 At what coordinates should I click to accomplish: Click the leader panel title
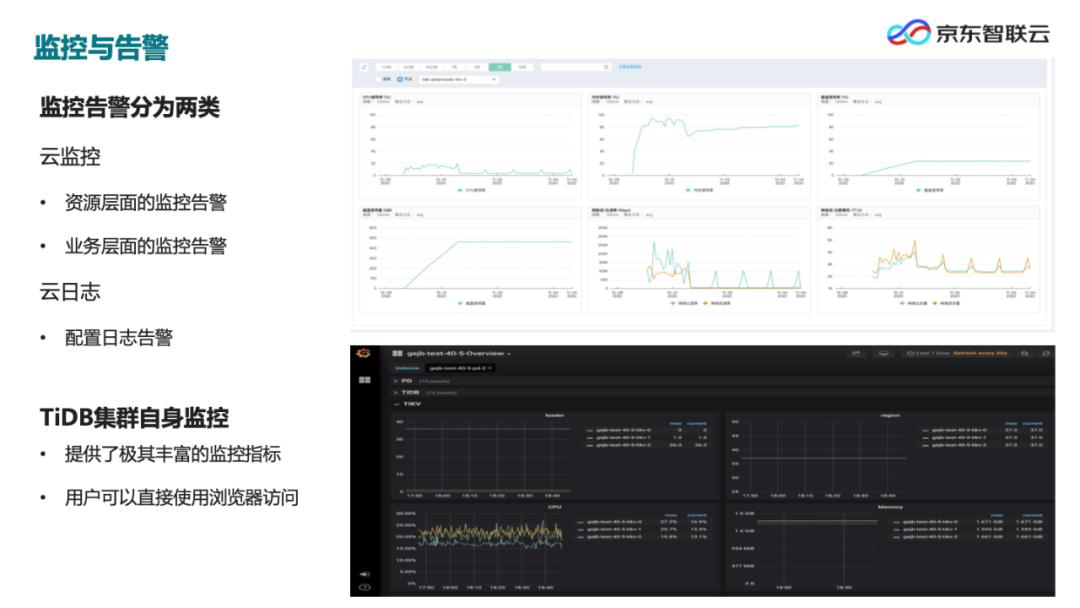coord(554,415)
